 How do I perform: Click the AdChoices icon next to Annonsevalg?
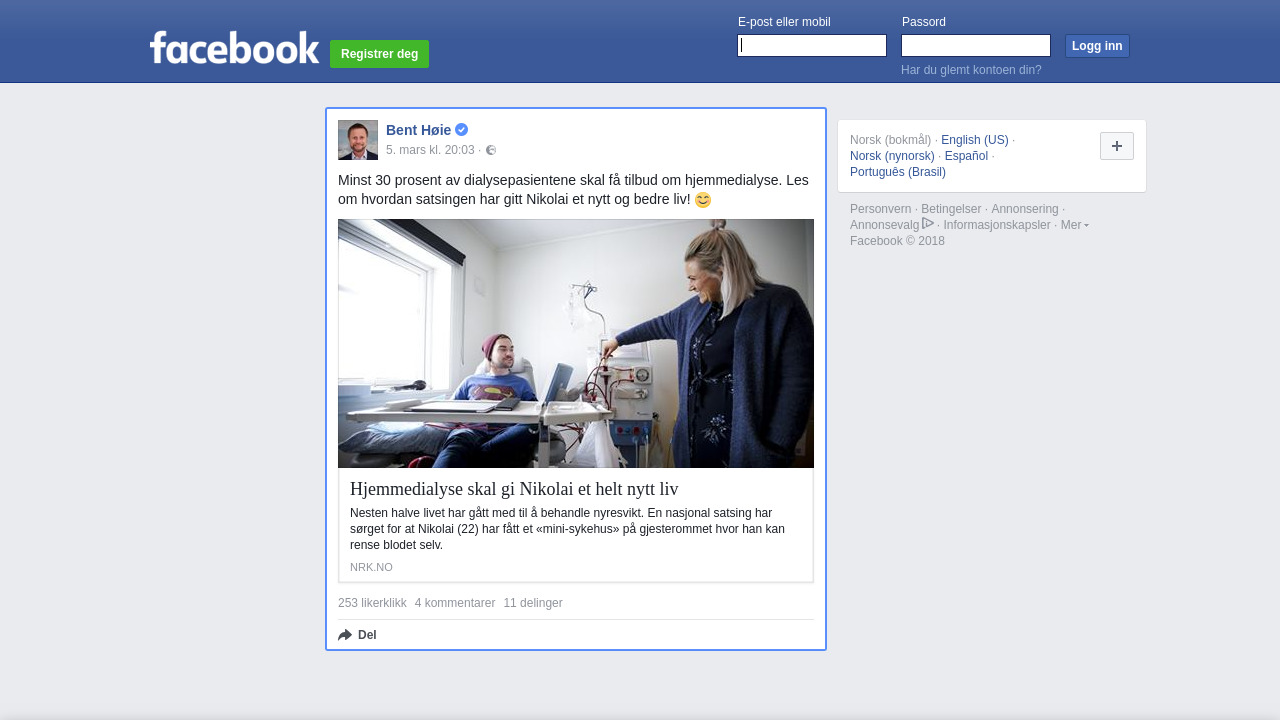click(x=928, y=223)
